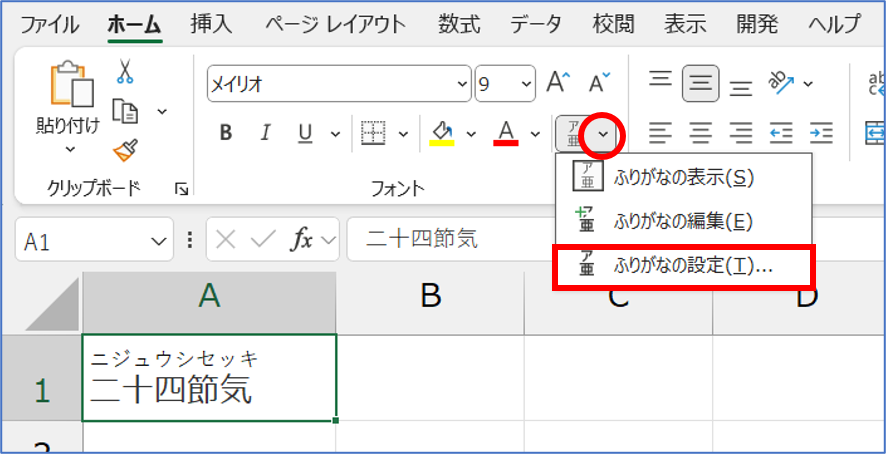Apply red font color A

(506, 133)
